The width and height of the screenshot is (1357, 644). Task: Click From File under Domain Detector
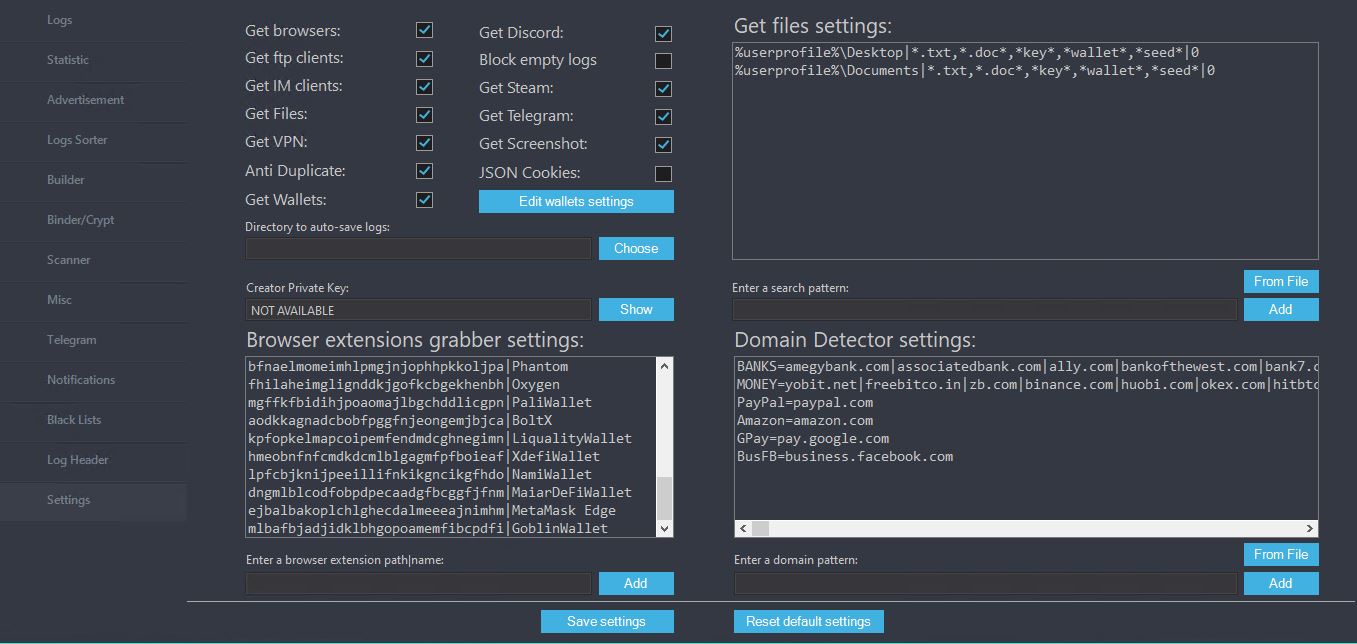1281,554
